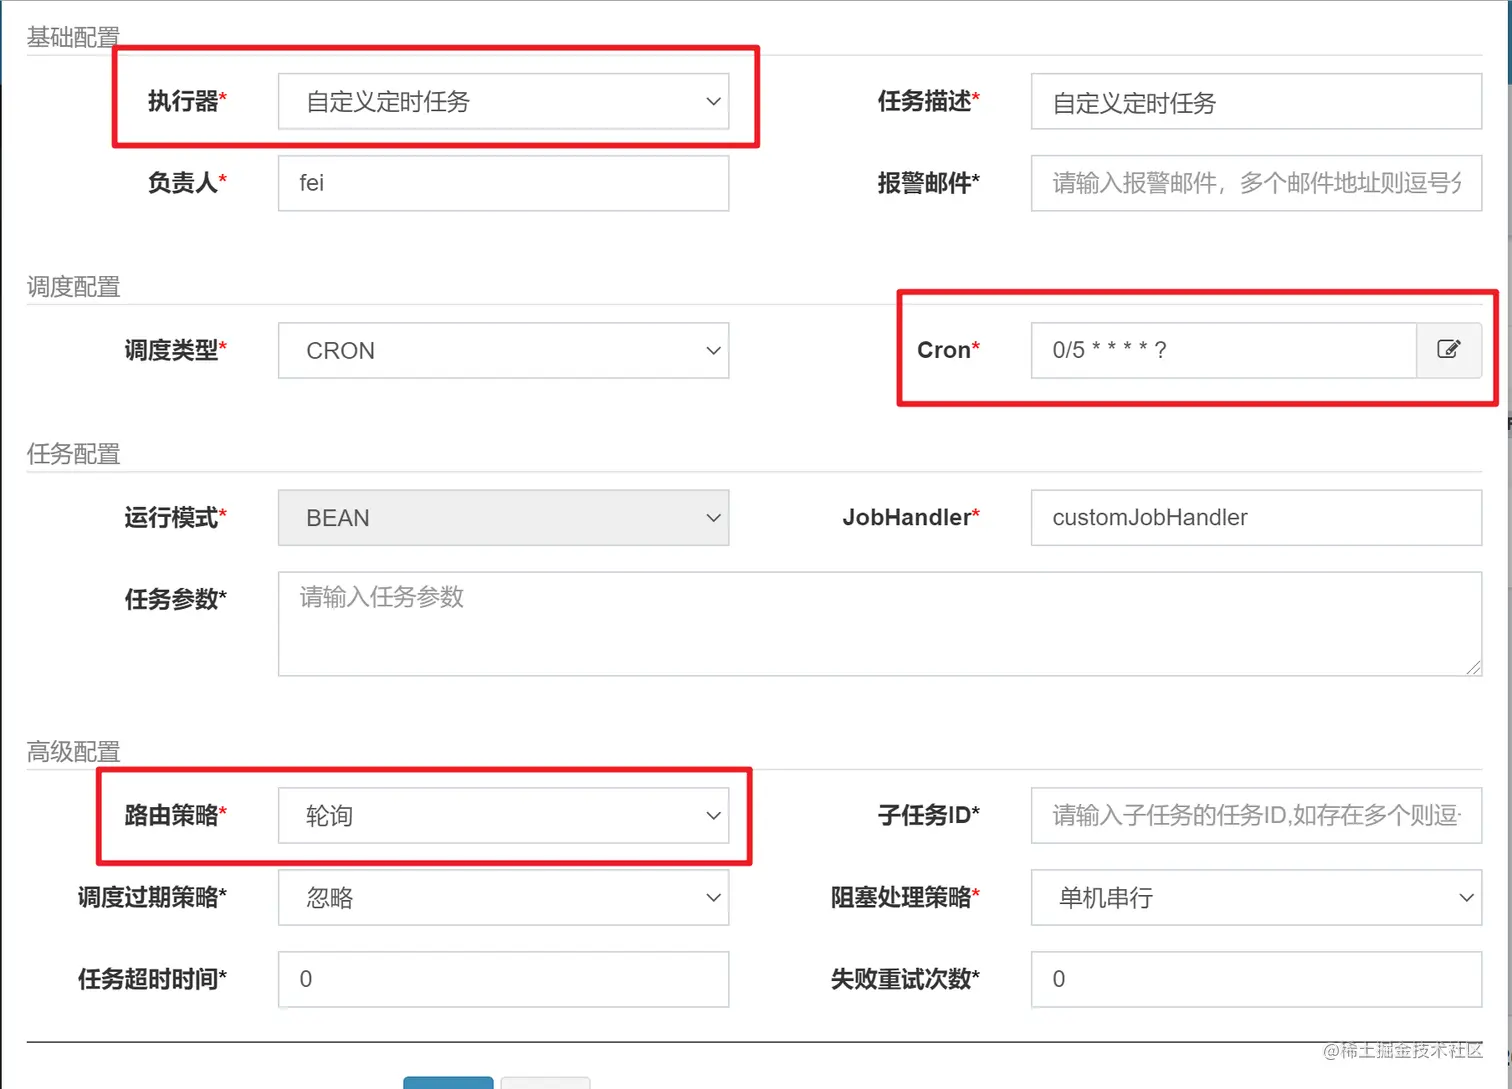This screenshot has height=1089, width=1512.
Task: Click the JobHandler field with customJobHandler
Action: click(x=1256, y=517)
